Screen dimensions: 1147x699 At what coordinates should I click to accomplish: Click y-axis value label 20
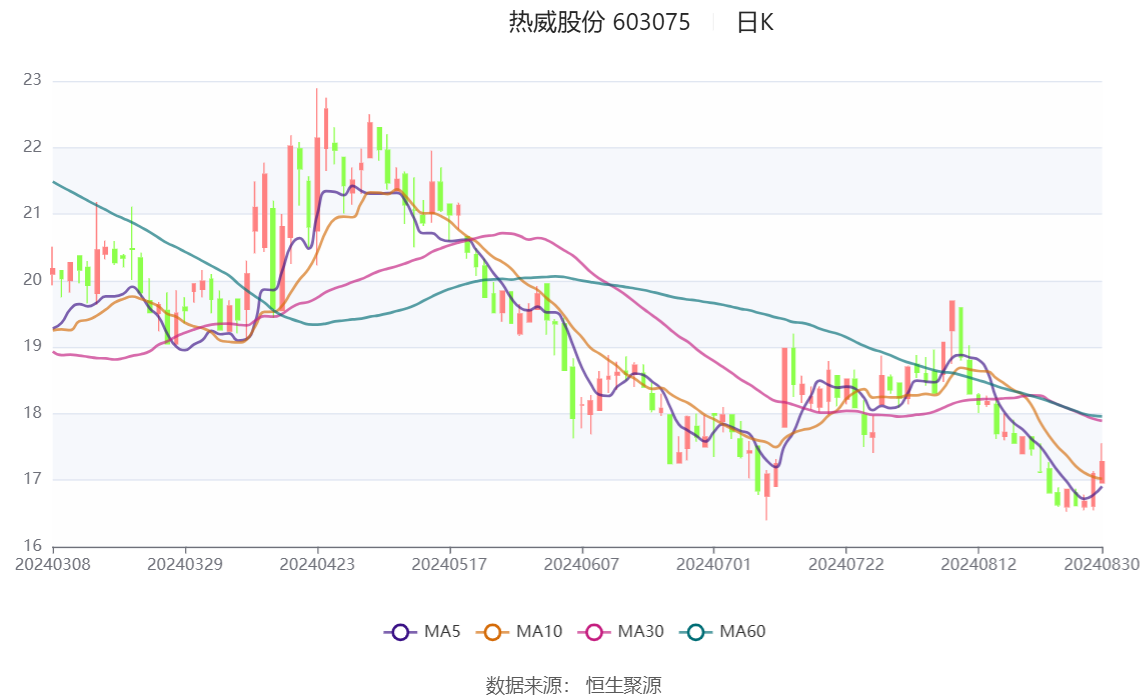click(32, 280)
